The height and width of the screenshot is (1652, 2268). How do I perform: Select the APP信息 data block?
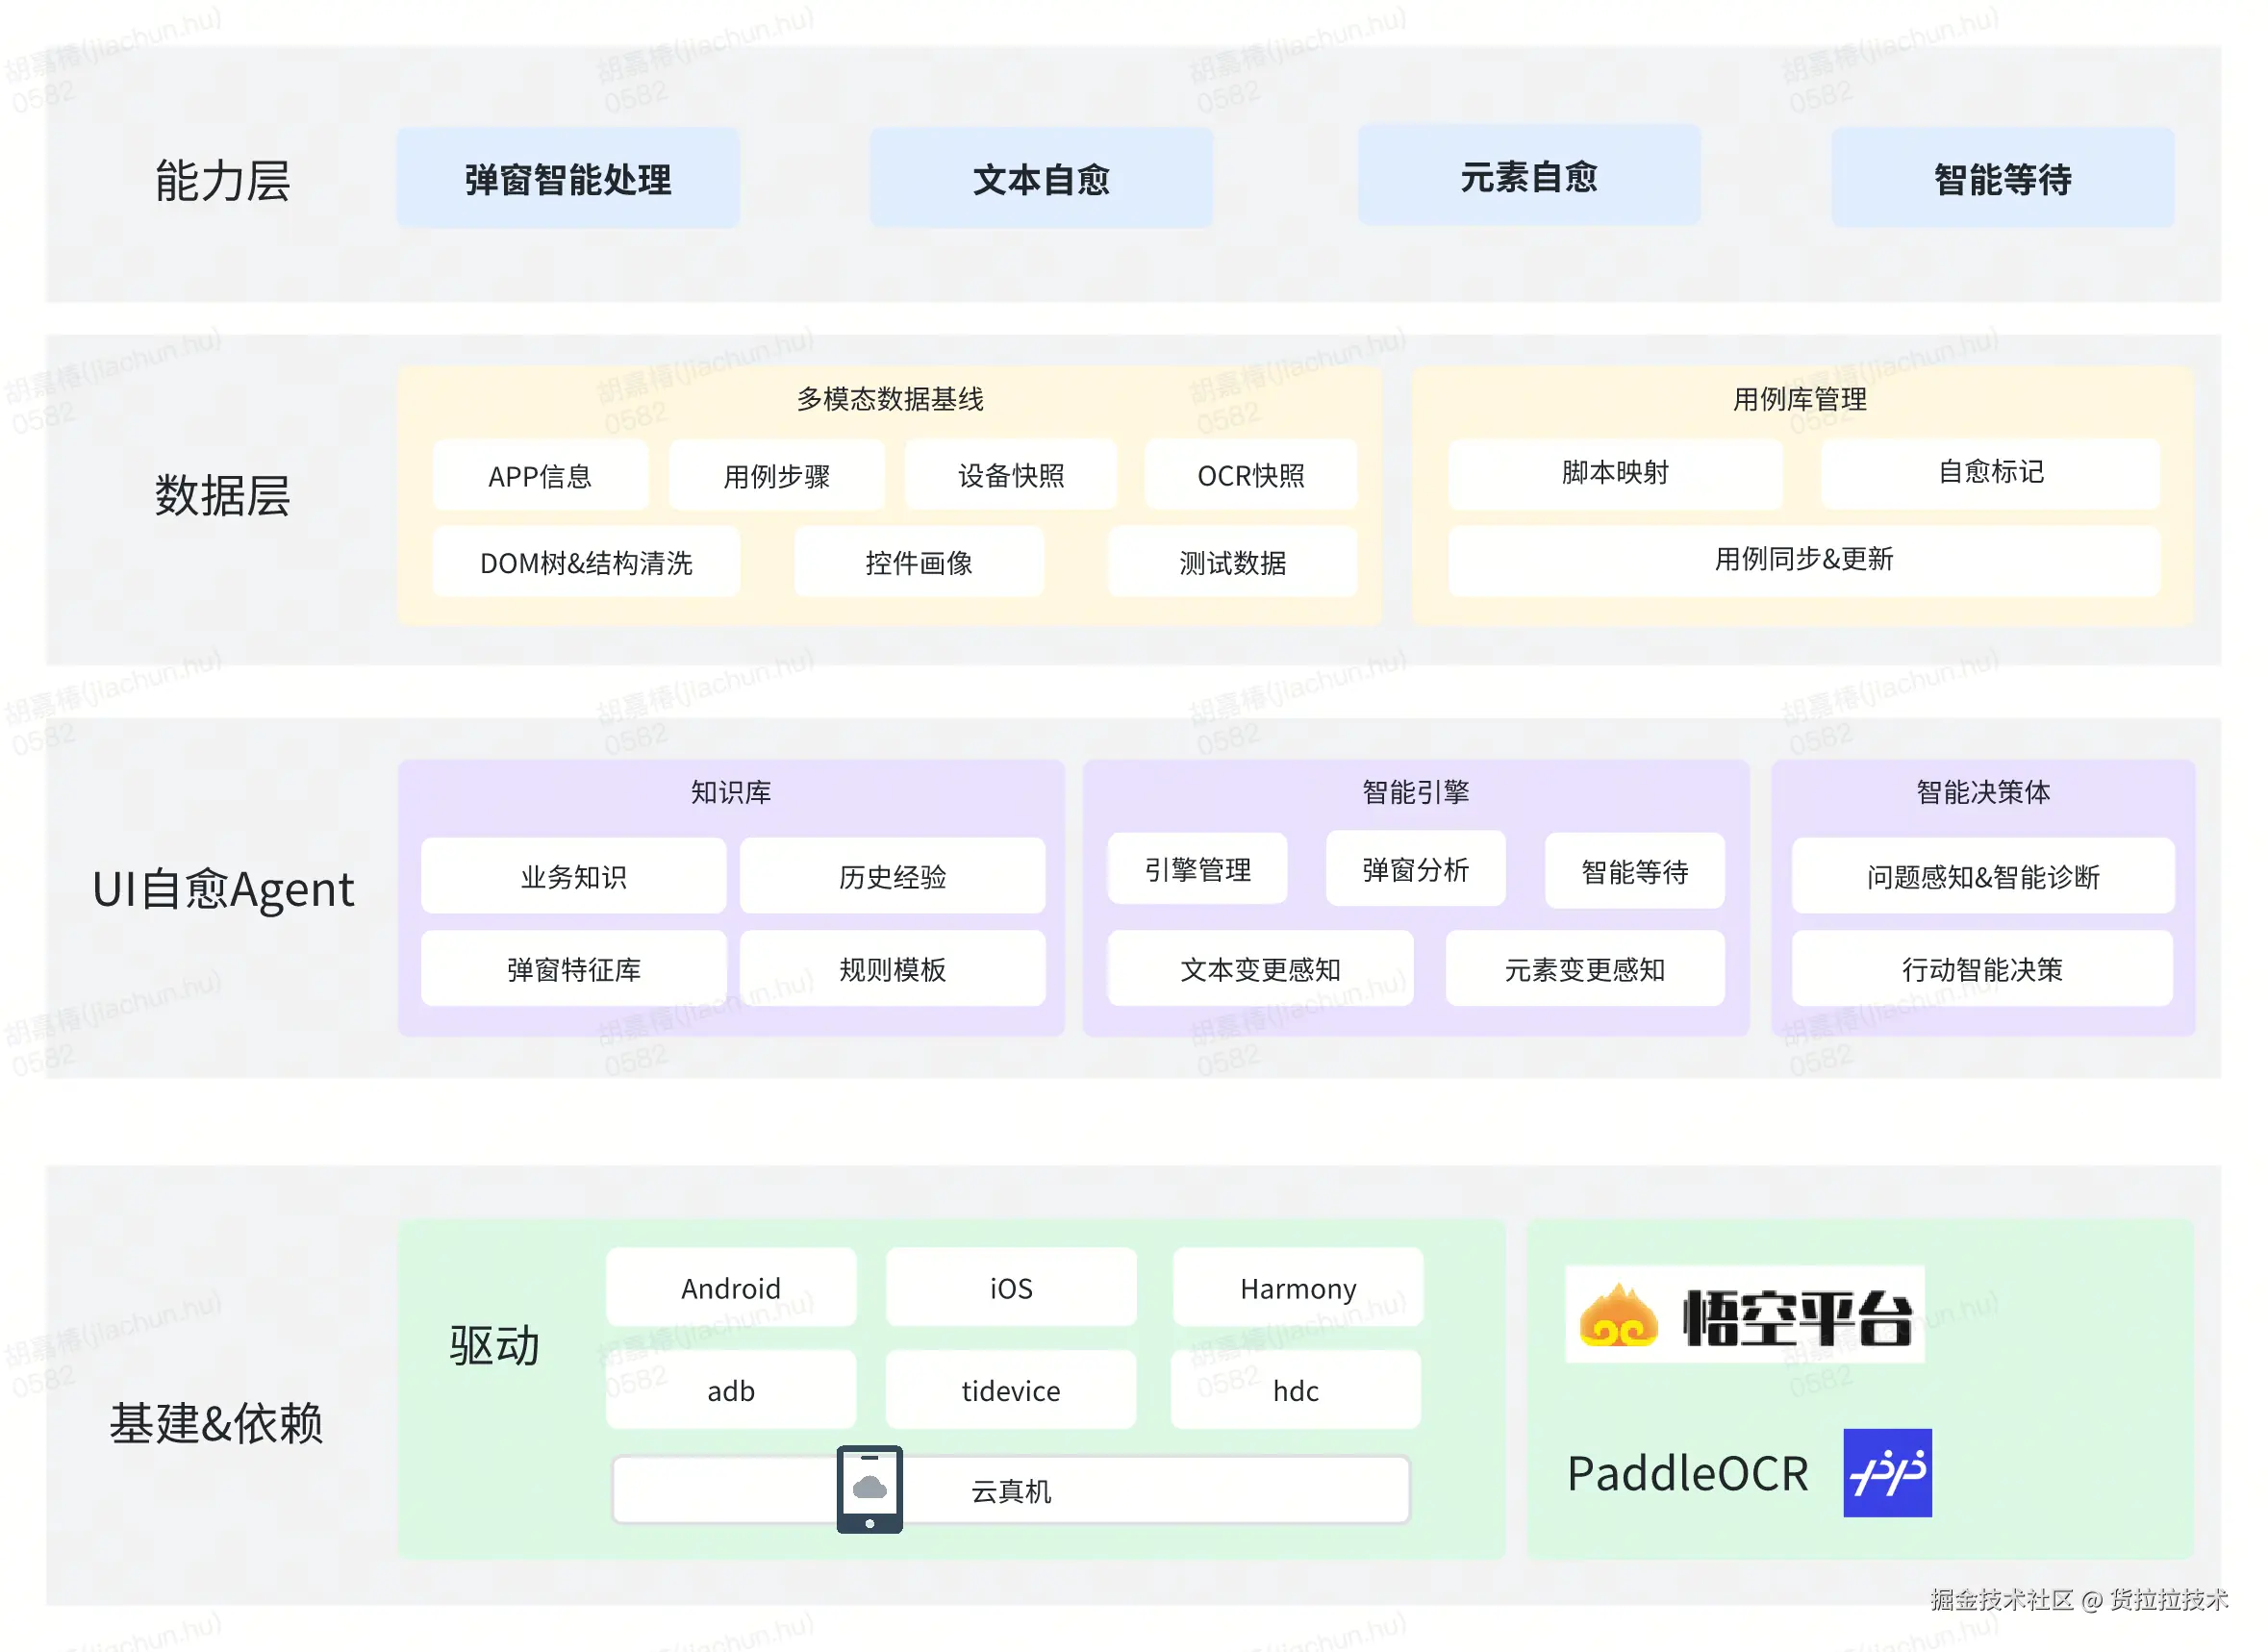tap(540, 476)
